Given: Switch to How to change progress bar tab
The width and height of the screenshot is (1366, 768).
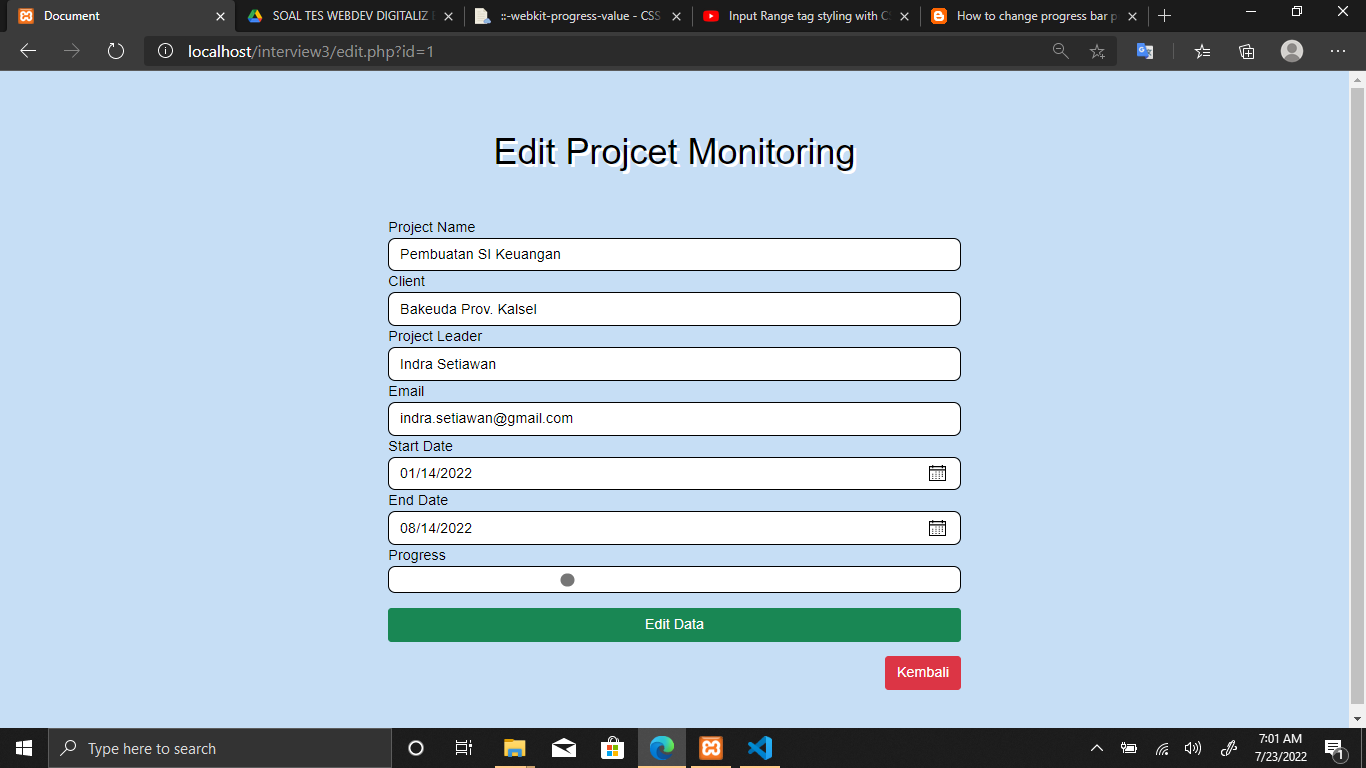Looking at the screenshot, I should 1034,16.
